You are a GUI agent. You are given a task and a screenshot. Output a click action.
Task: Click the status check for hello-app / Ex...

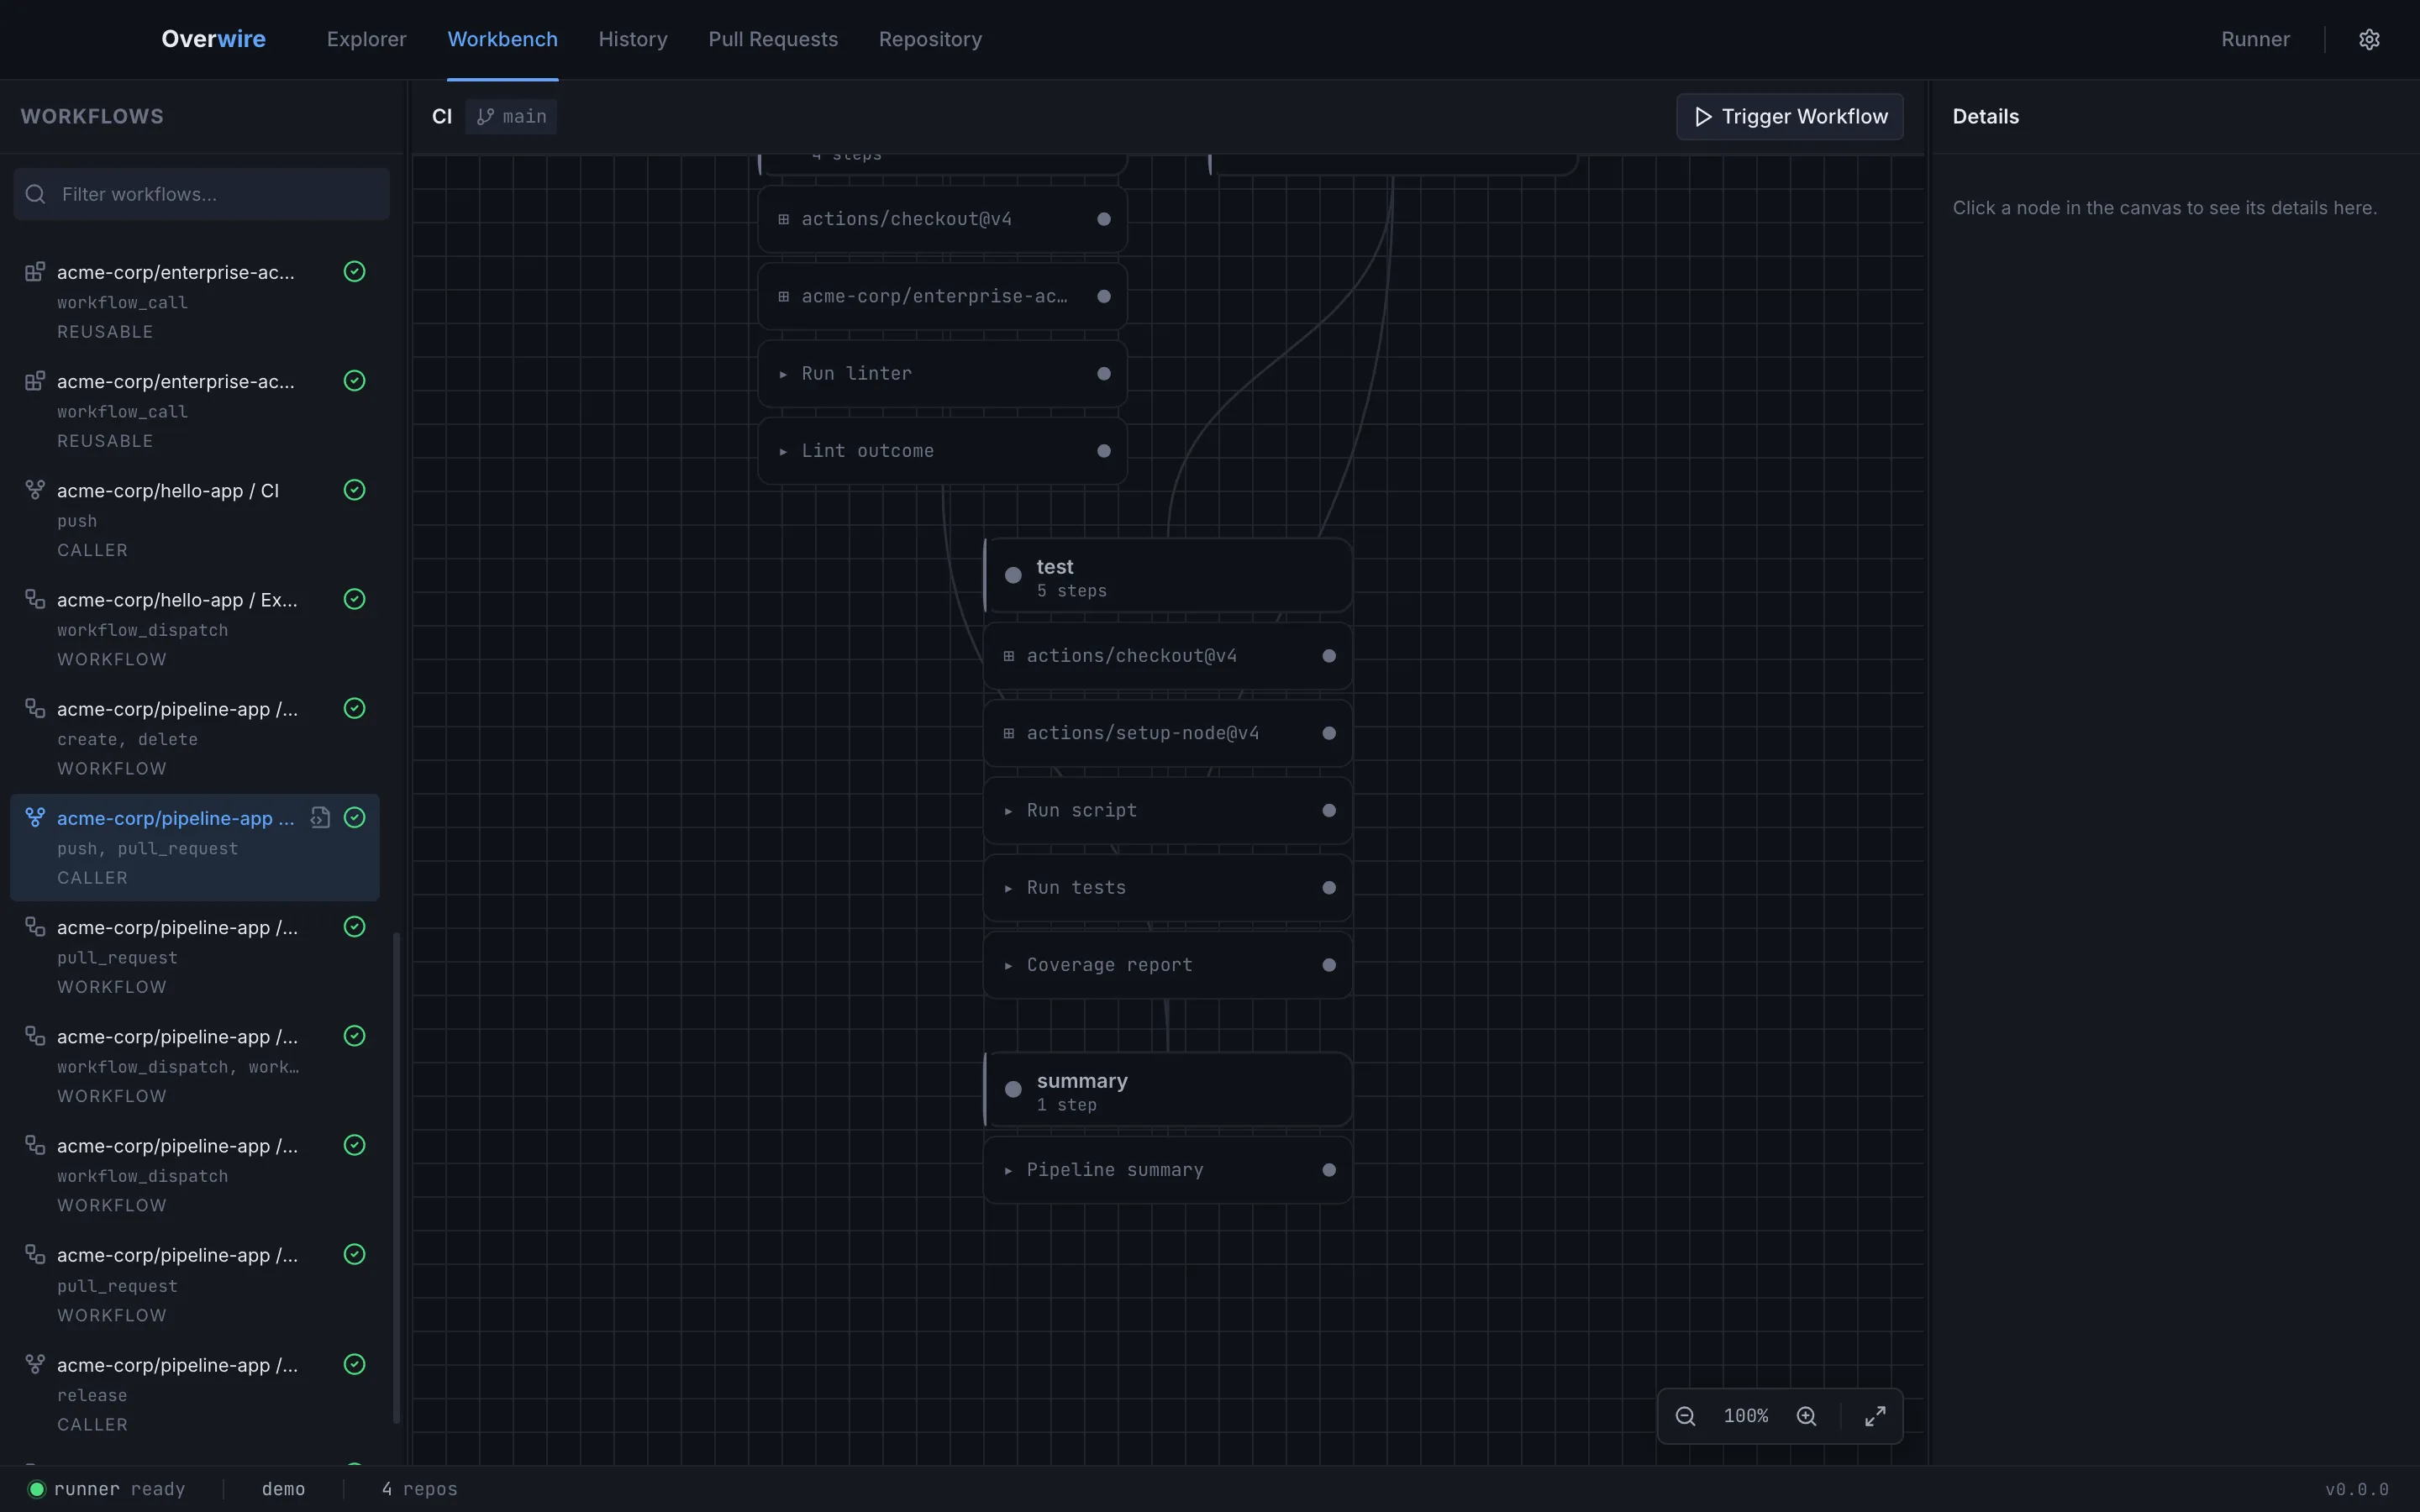[x=354, y=599]
